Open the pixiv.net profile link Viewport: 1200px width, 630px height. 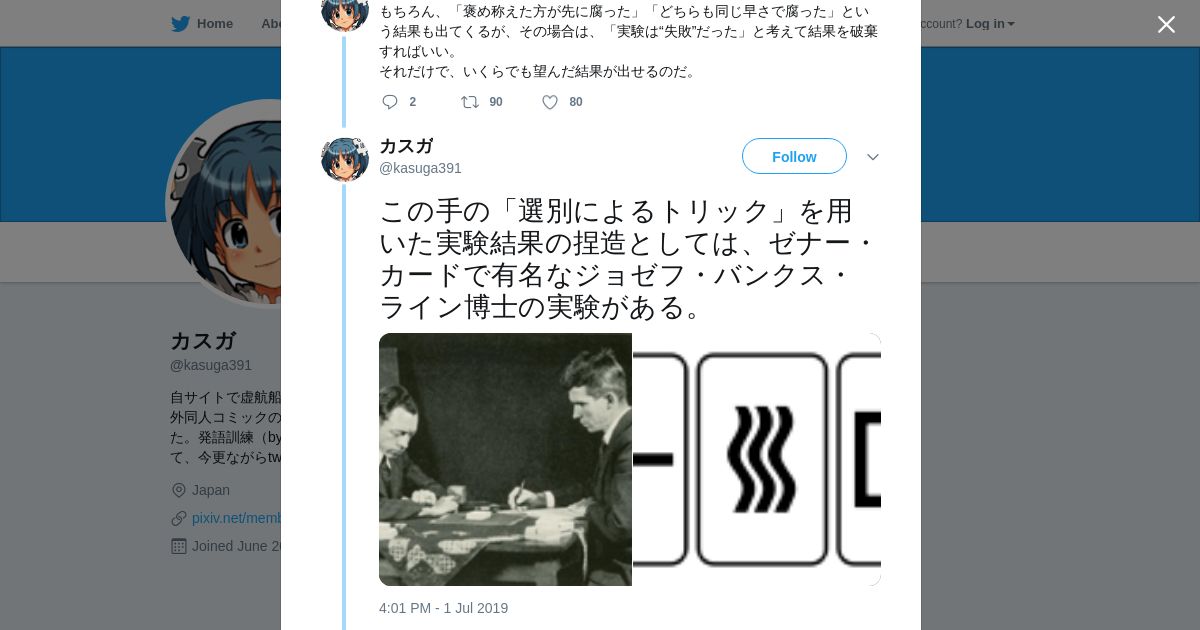tap(237, 518)
